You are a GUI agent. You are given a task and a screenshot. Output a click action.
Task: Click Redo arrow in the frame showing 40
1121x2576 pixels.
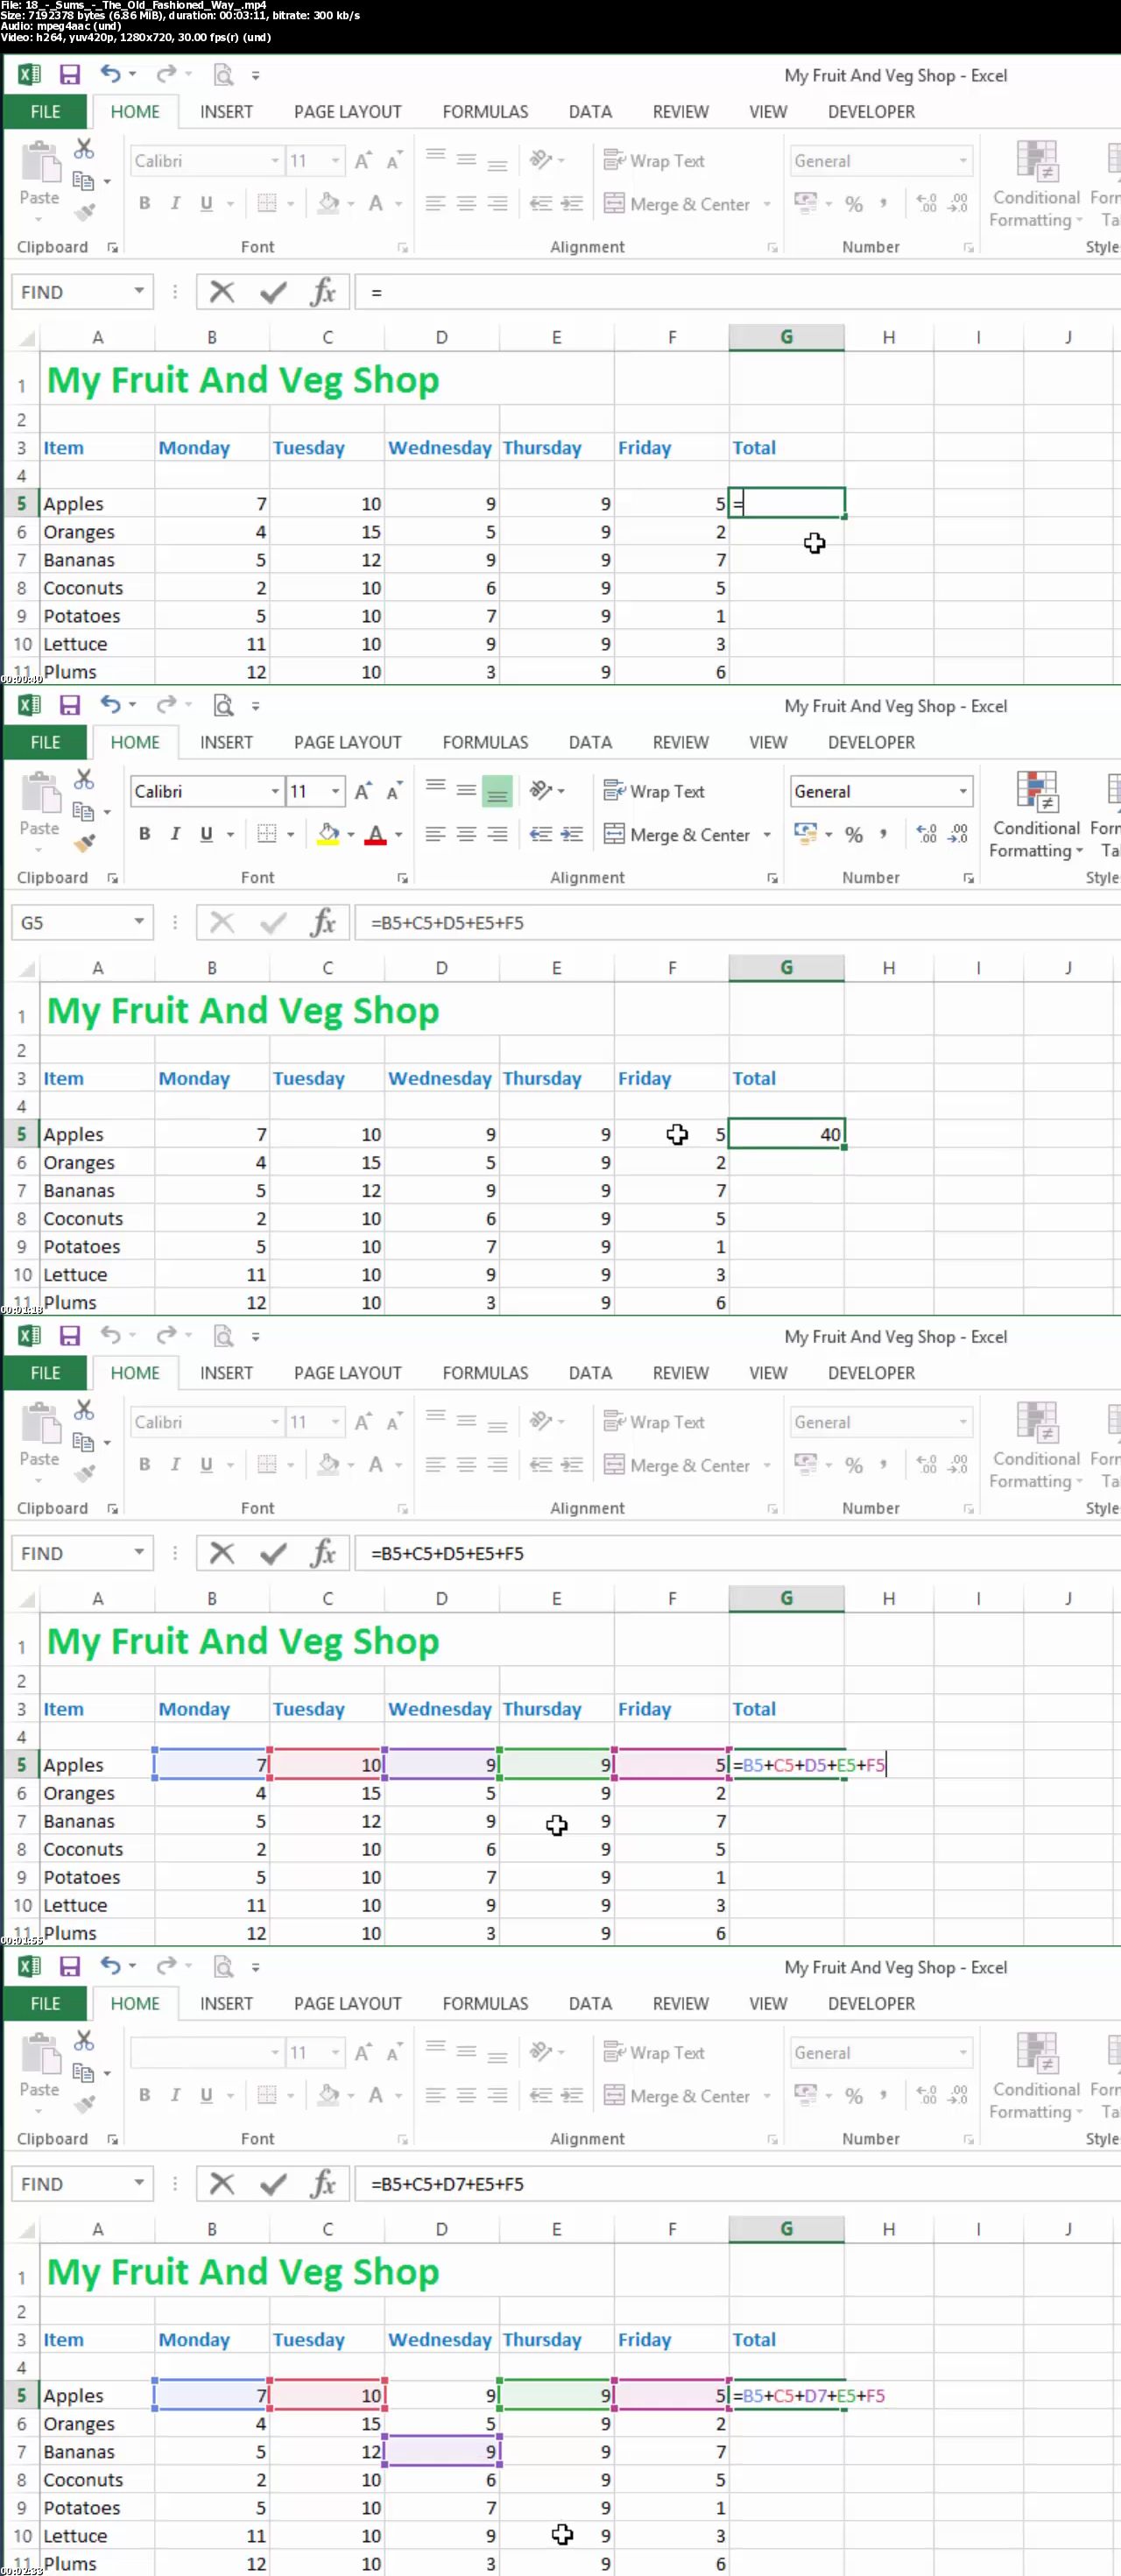pos(166,705)
